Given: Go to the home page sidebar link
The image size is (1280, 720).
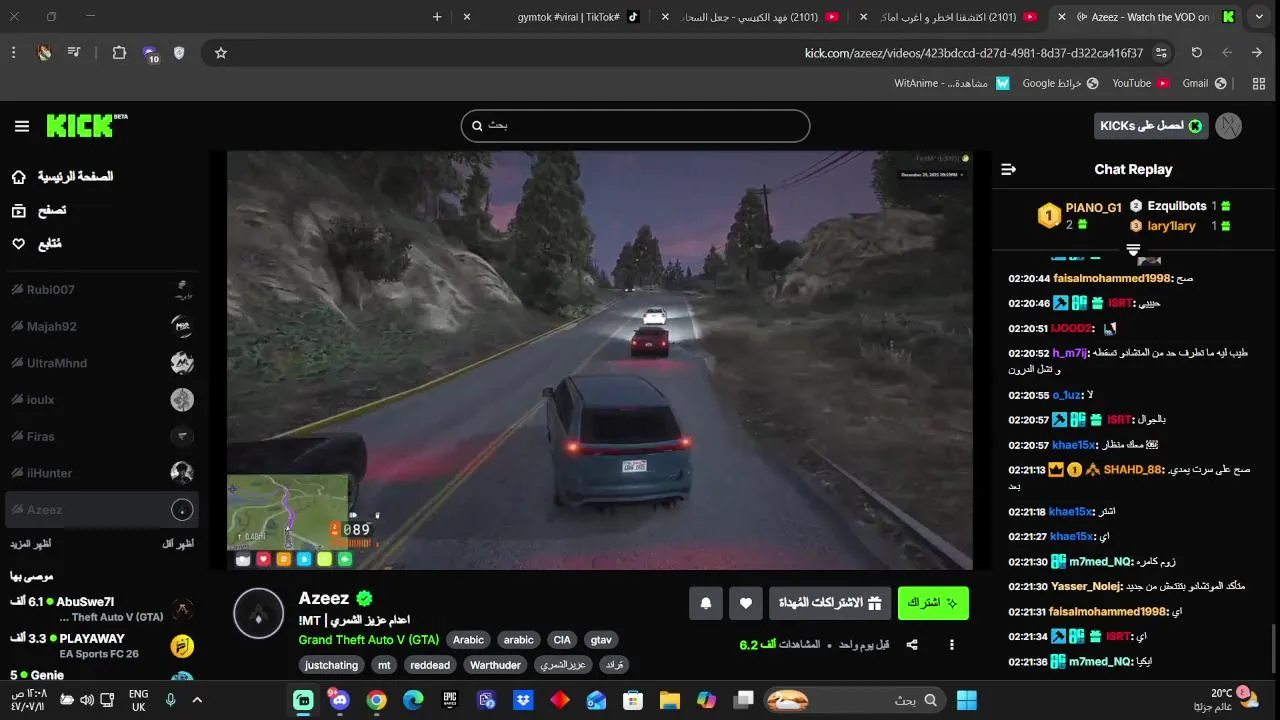Looking at the screenshot, I should pos(62,177).
